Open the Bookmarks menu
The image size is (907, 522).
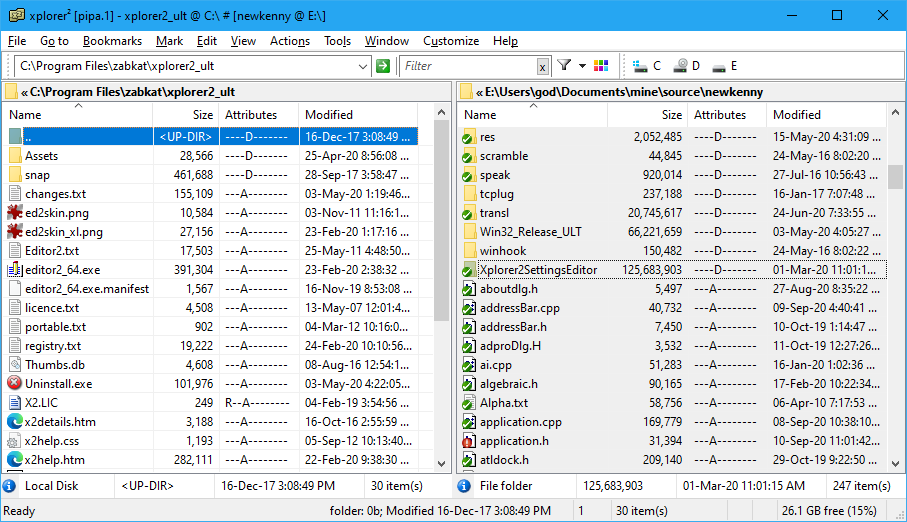pos(112,41)
